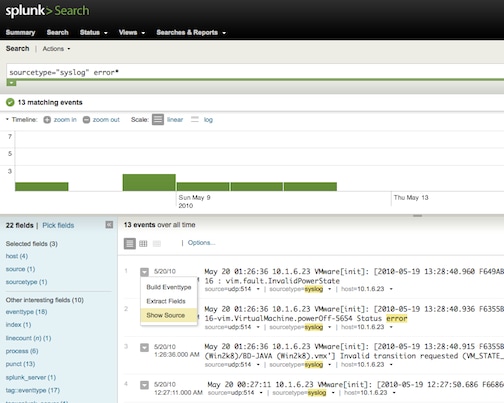Select the process (6) field
This screenshot has width=504, height=403.
click(x=22, y=351)
